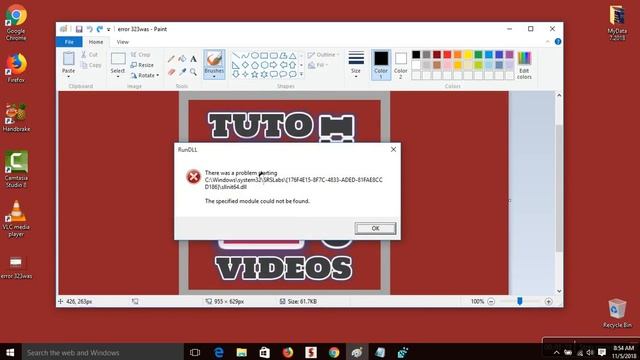Select the Oval shape

tap(255, 56)
